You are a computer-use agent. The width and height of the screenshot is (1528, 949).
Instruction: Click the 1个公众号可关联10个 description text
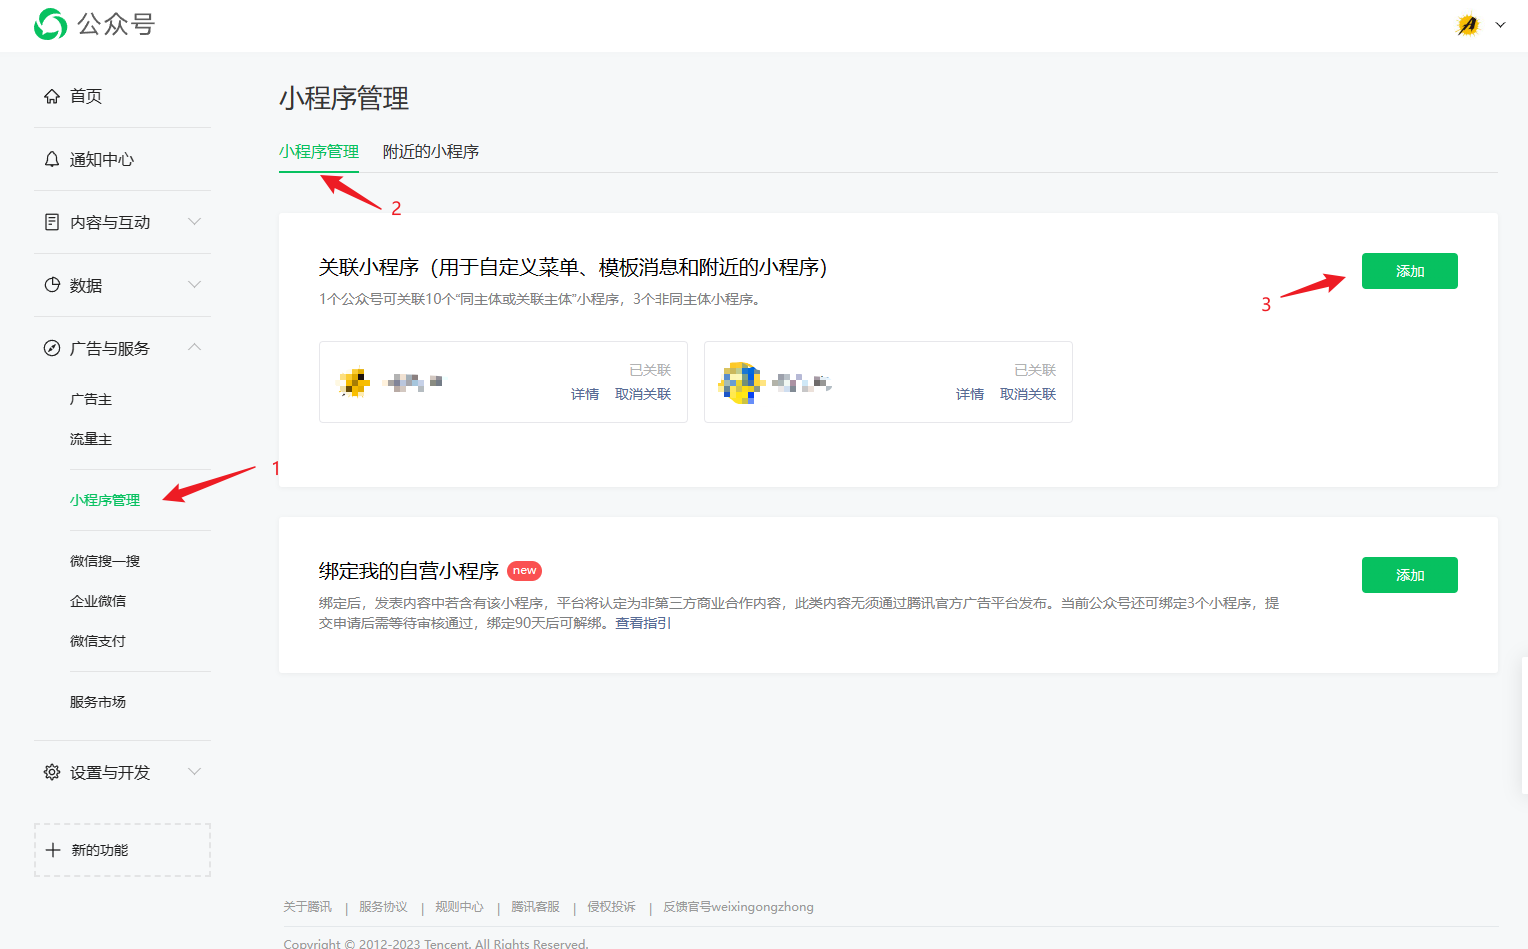542,299
